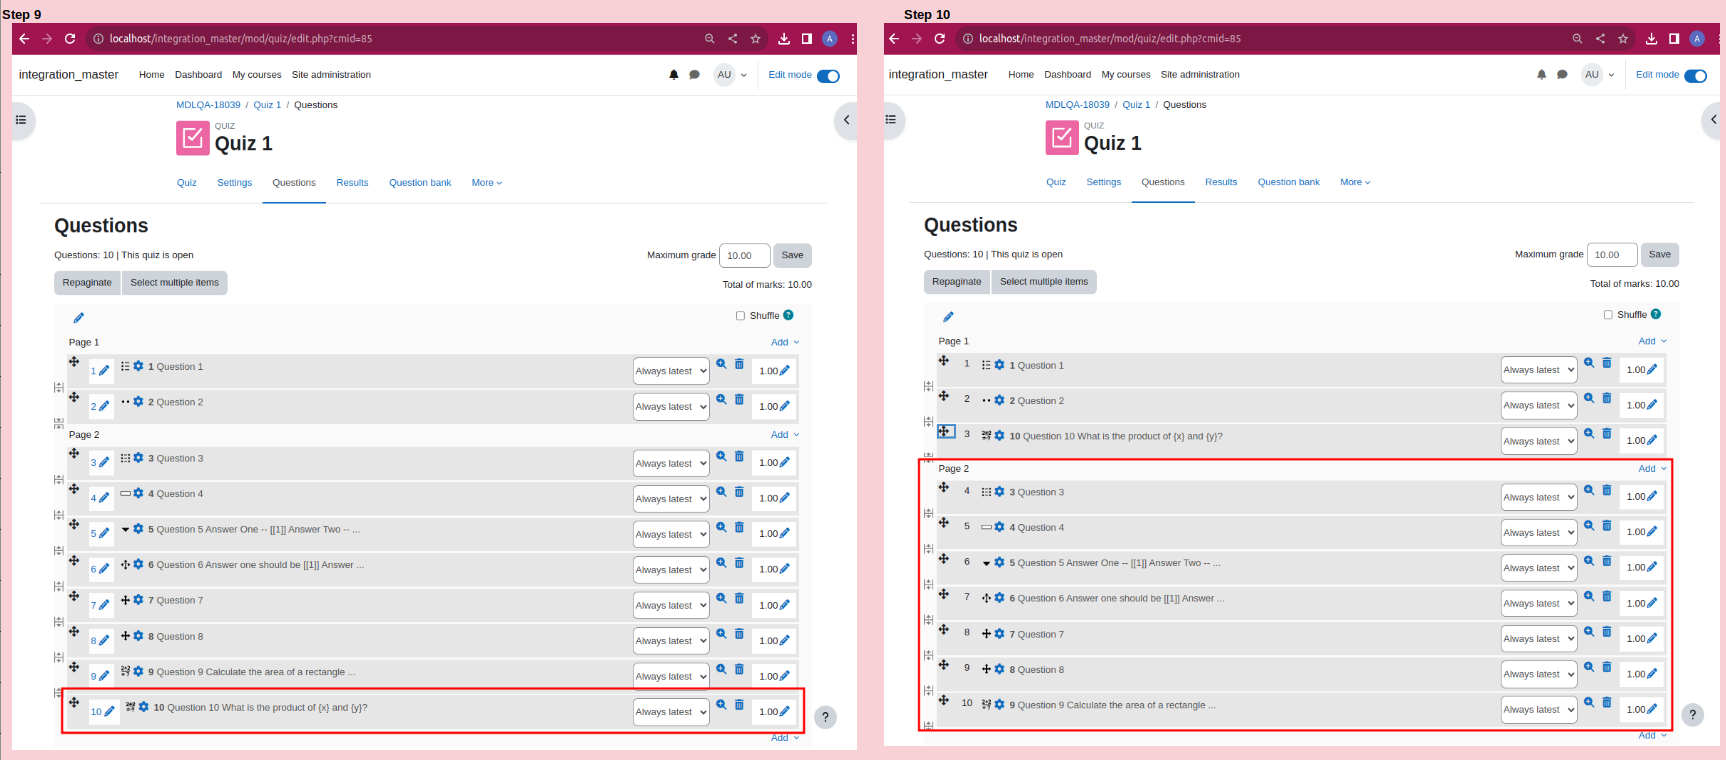The width and height of the screenshot is (1726, 760).
Task: Open Always latest dropdown for Question 9, Step 10
Action: tap(1539, 709)
